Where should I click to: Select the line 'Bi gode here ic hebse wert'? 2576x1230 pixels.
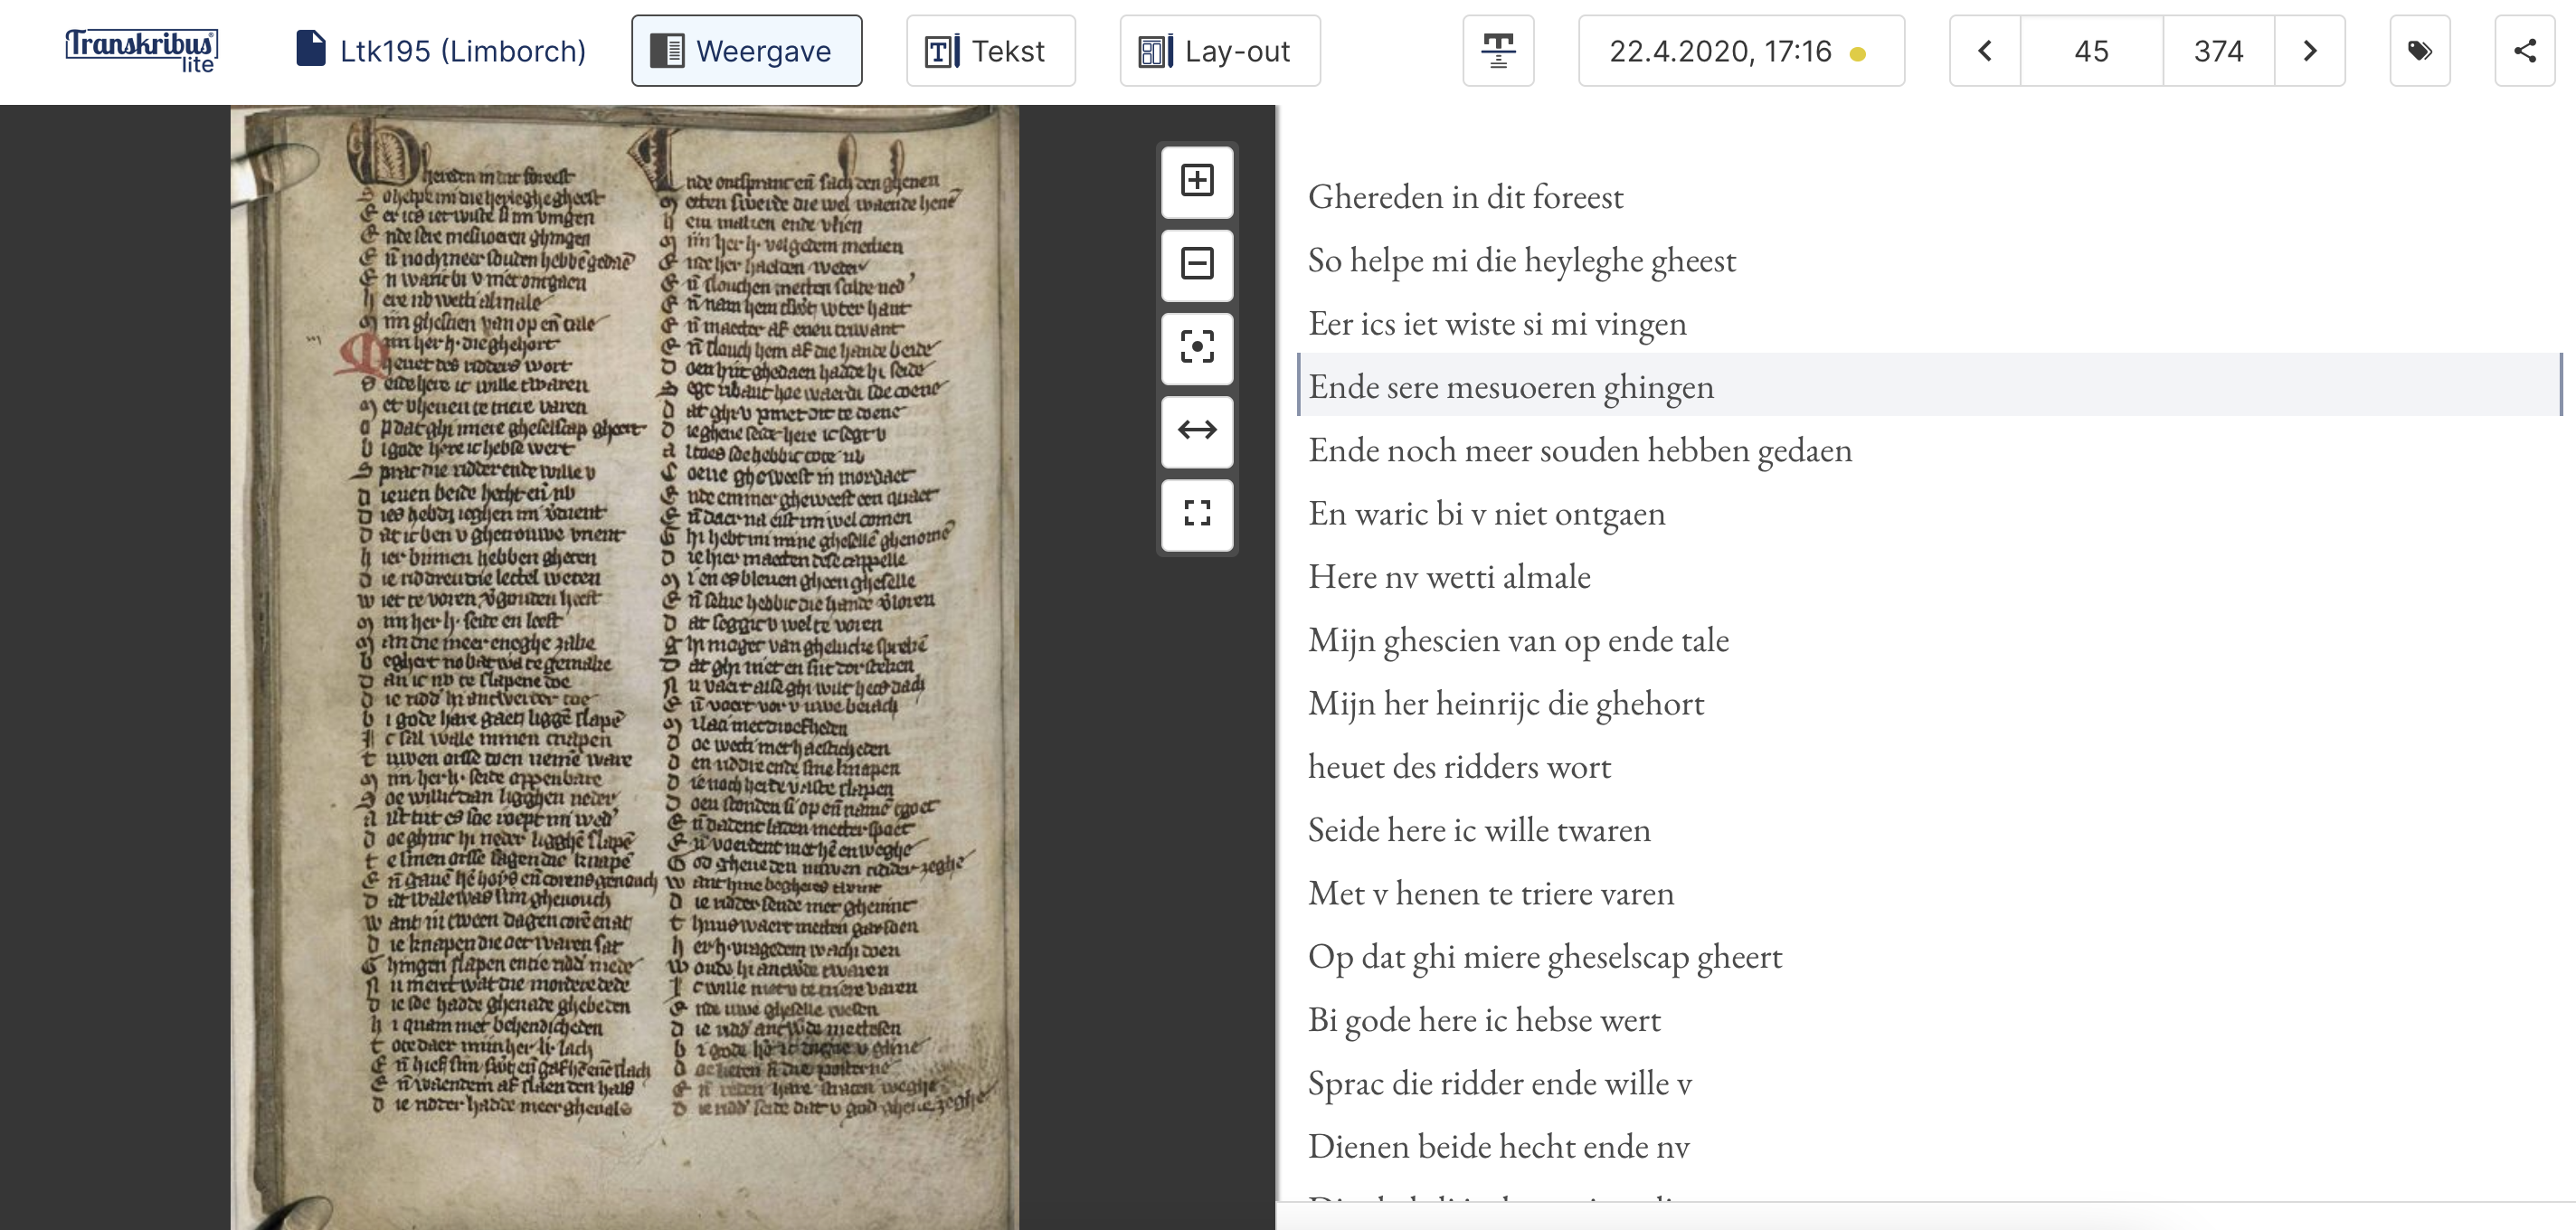point(1484,1020)
